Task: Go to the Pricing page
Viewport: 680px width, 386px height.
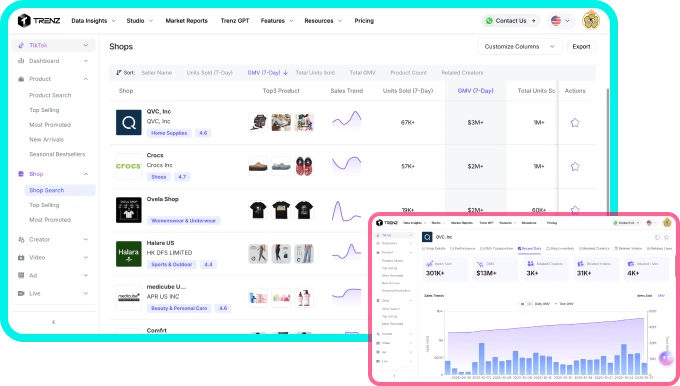Action: pyautogui.click(x=364, y=21)
